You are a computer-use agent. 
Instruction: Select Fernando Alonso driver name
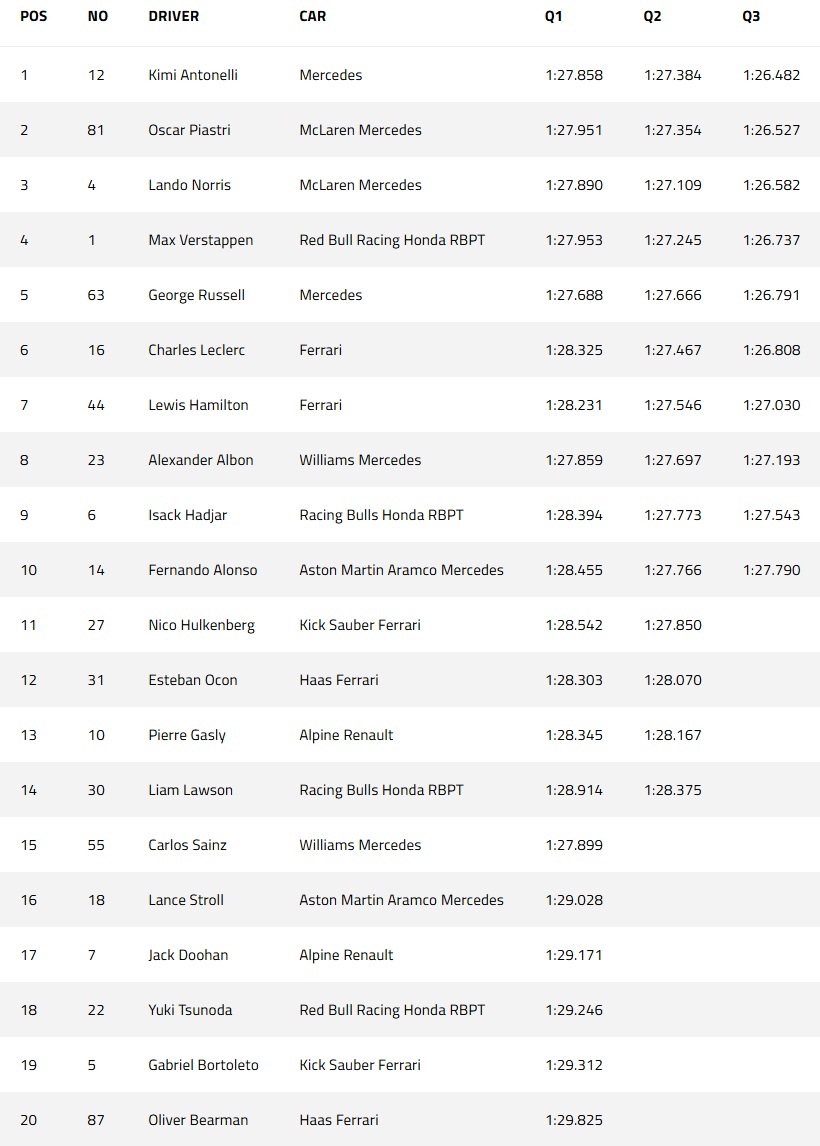click(202, 570)
